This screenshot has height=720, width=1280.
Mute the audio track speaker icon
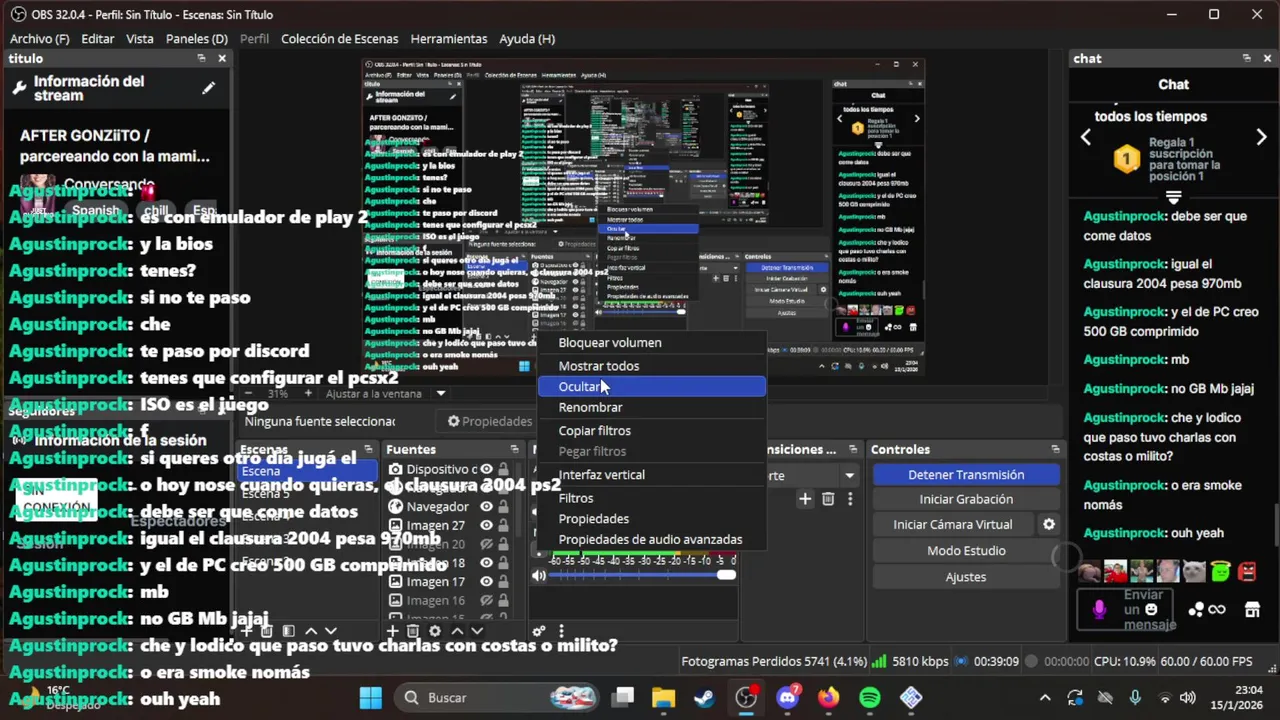click(539, 575)
